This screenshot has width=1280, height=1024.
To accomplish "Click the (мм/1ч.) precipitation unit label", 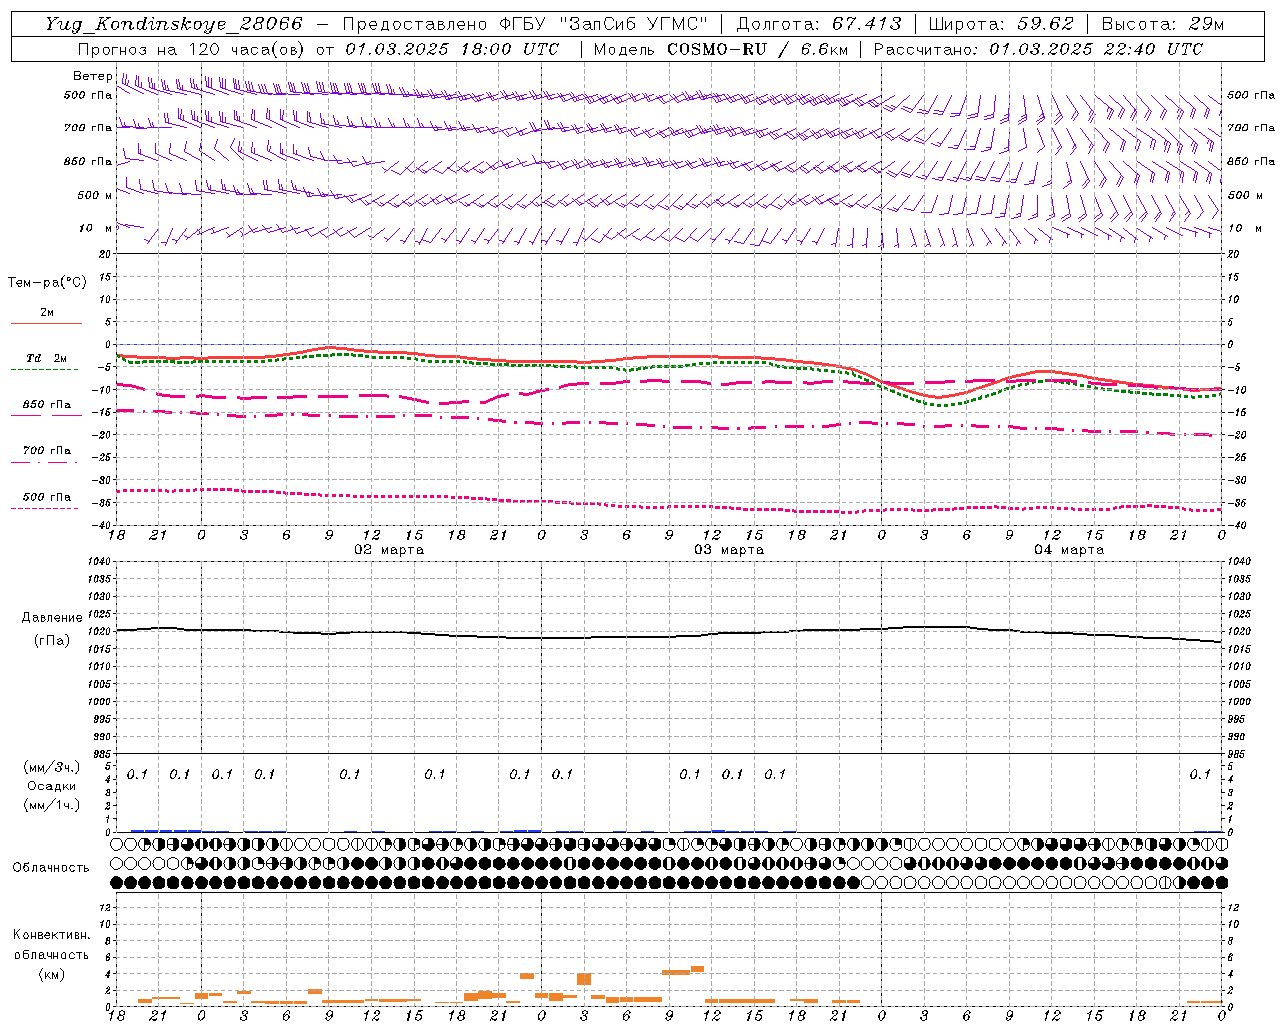I will [52, 805].
